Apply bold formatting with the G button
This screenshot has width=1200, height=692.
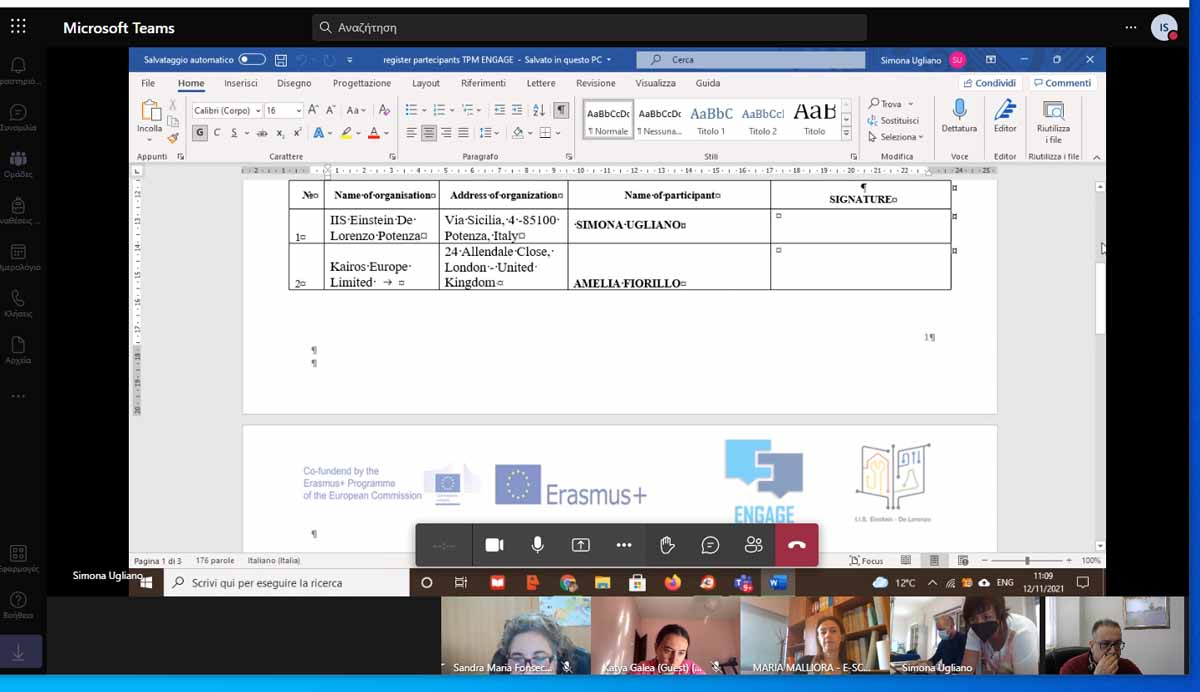click(x=200, y=133)
